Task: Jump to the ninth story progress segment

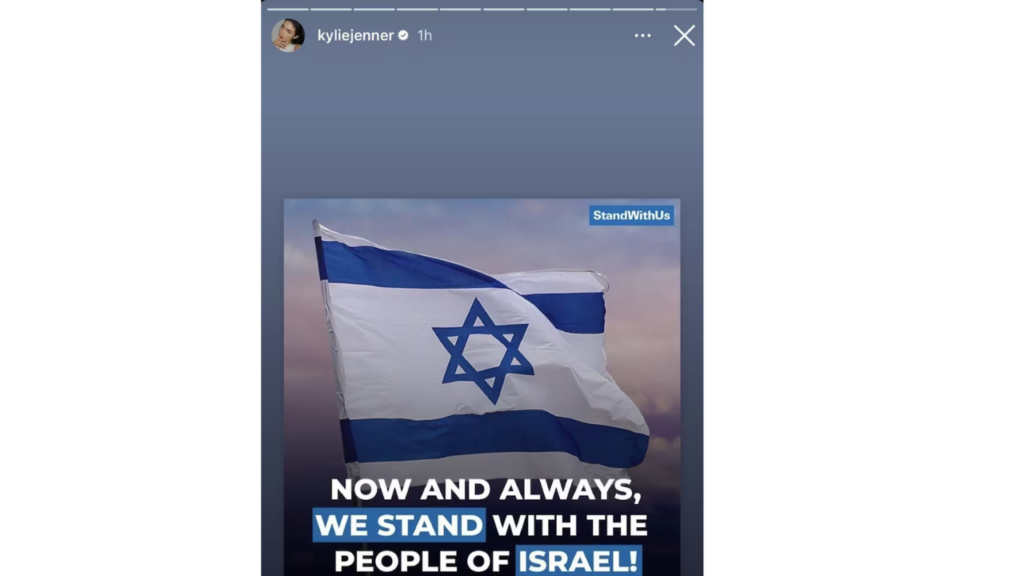Action: click(x=633, y=9)
